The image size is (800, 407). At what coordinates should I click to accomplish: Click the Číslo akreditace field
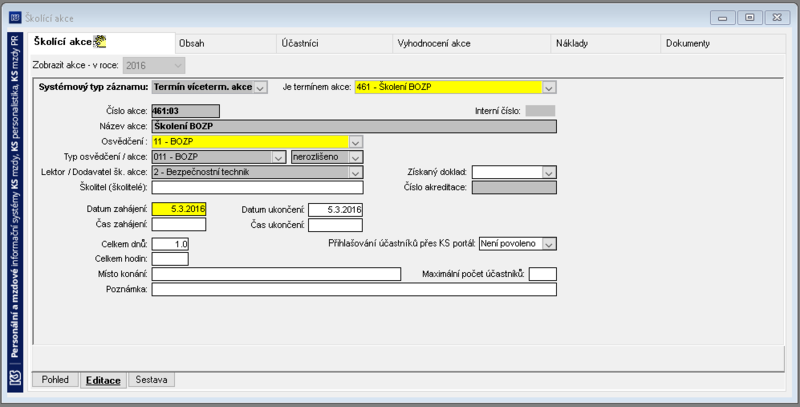point(514,187)
